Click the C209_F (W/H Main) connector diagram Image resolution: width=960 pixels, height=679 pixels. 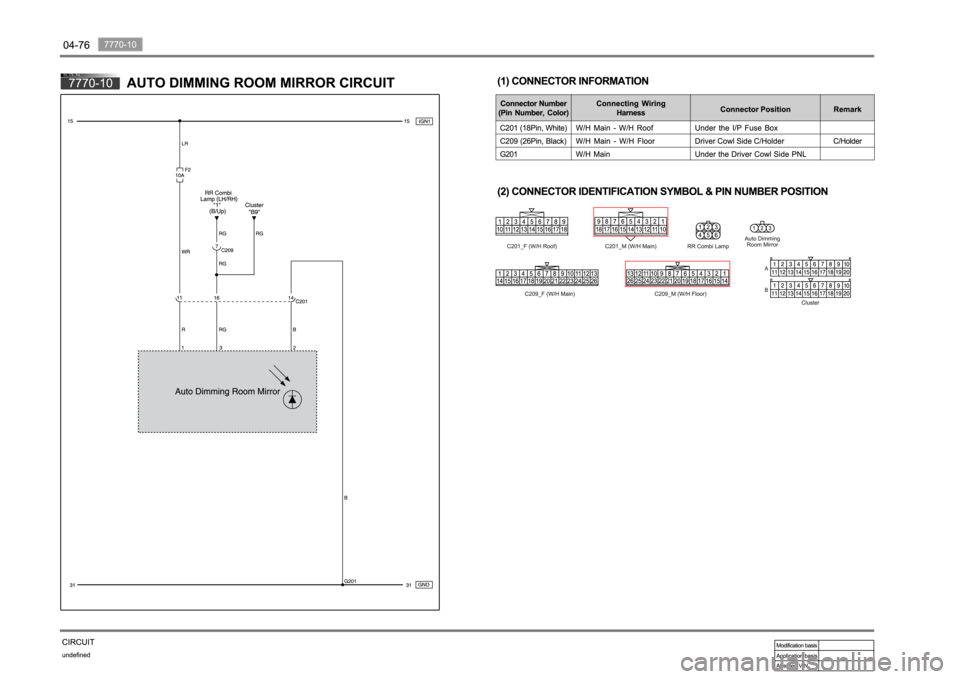[547, 277]
